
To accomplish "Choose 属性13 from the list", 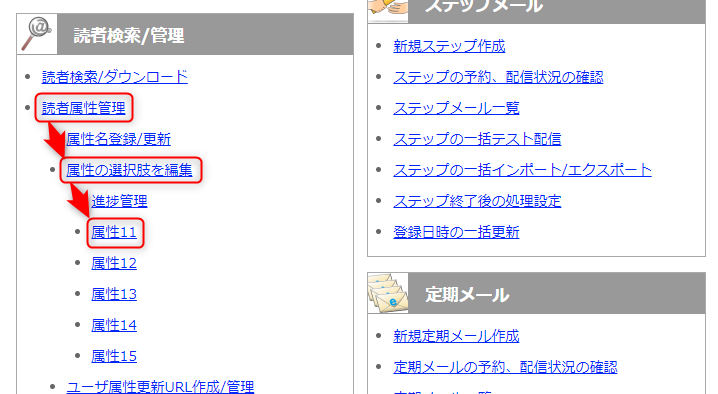I will pos(114,294).
